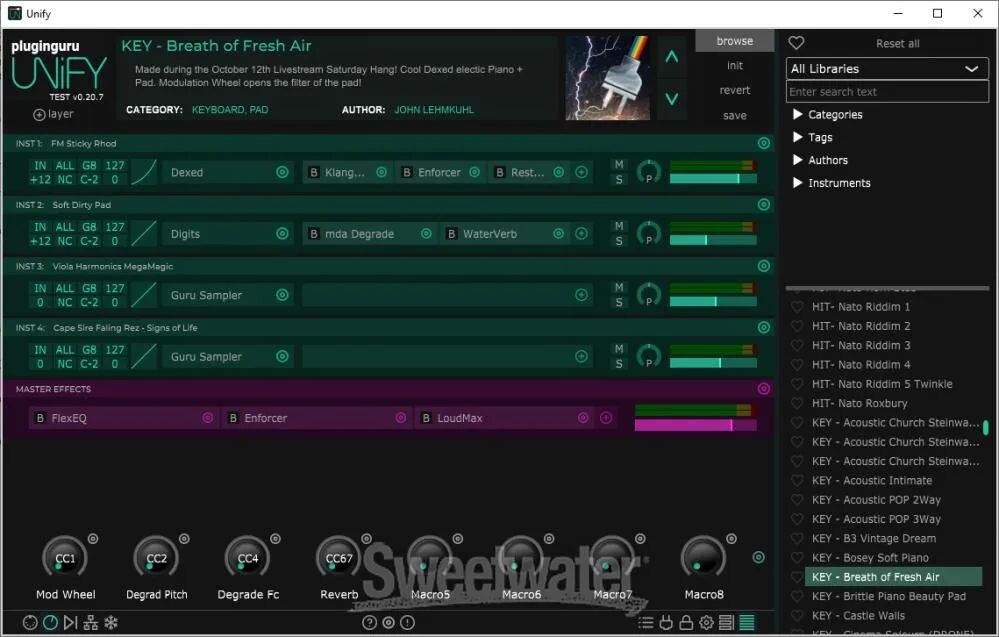Click the snowflake icon in bottom toolbar
The image size is (999, 637).
tap(111, 623)
